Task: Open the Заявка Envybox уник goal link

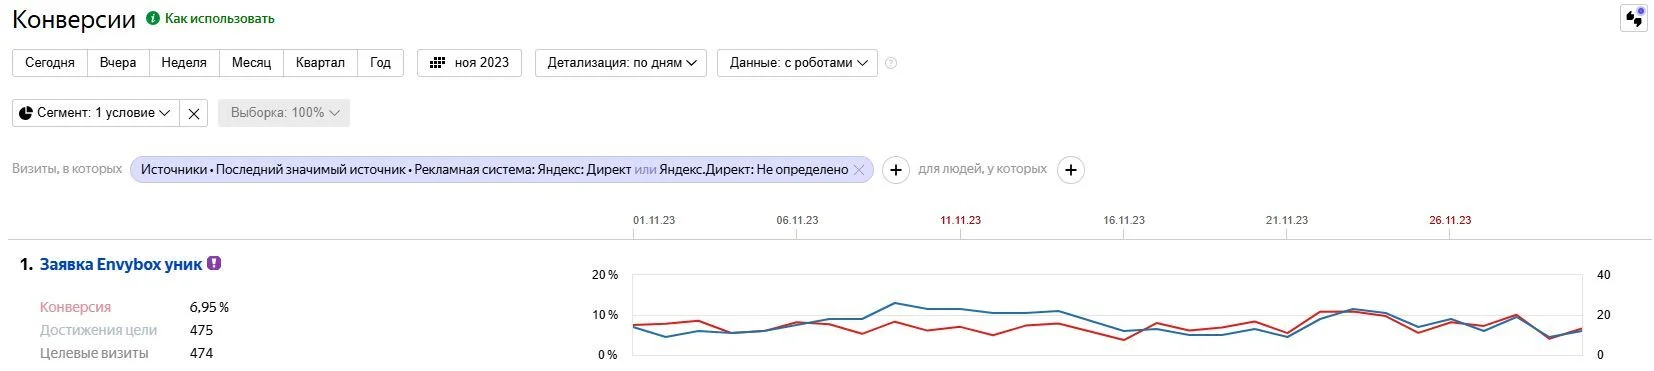Action: [121, 264]
